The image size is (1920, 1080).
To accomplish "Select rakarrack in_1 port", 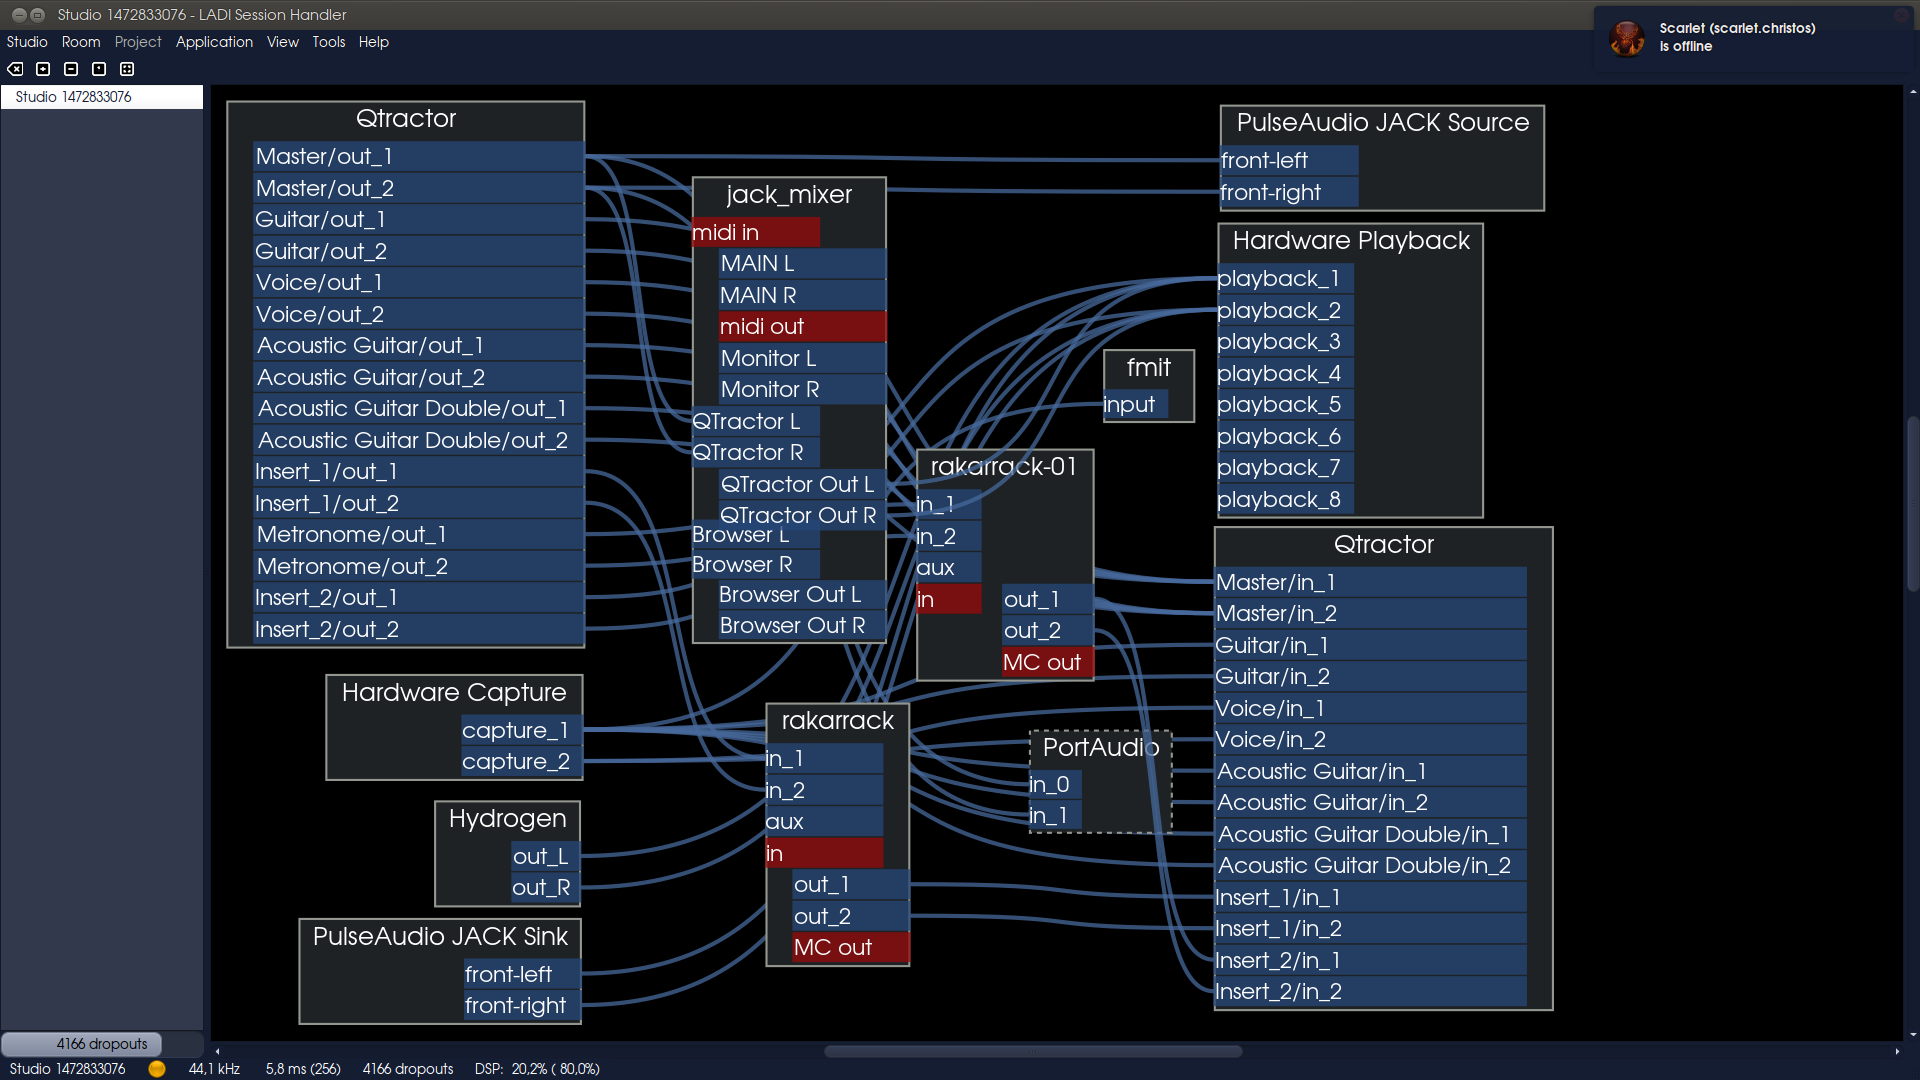I will click(x=824, y=758).
